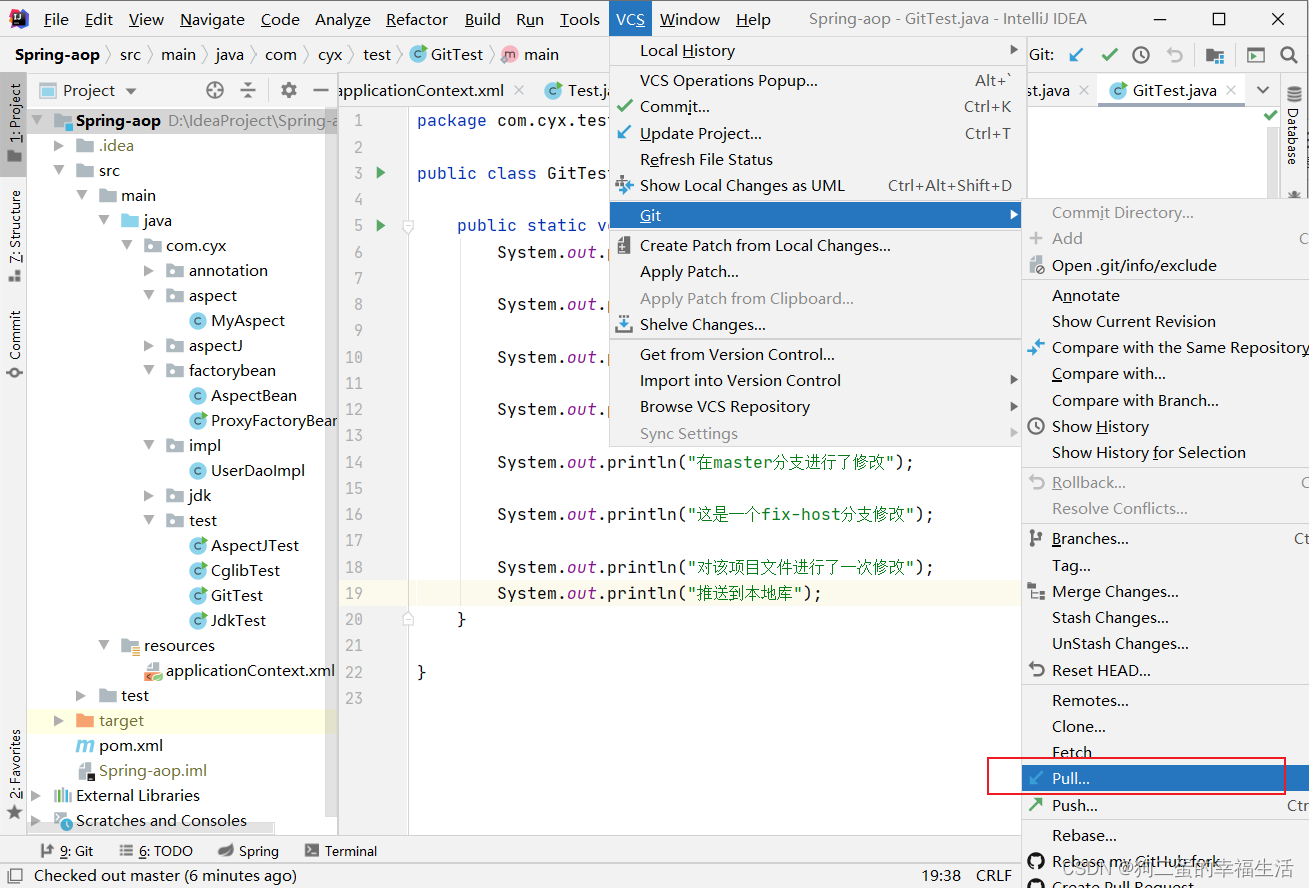This screenshot has height=888, width=1309.
Task: Click the Git Update Project arrow in toolbar
Action: click(x=1077, y=55)
